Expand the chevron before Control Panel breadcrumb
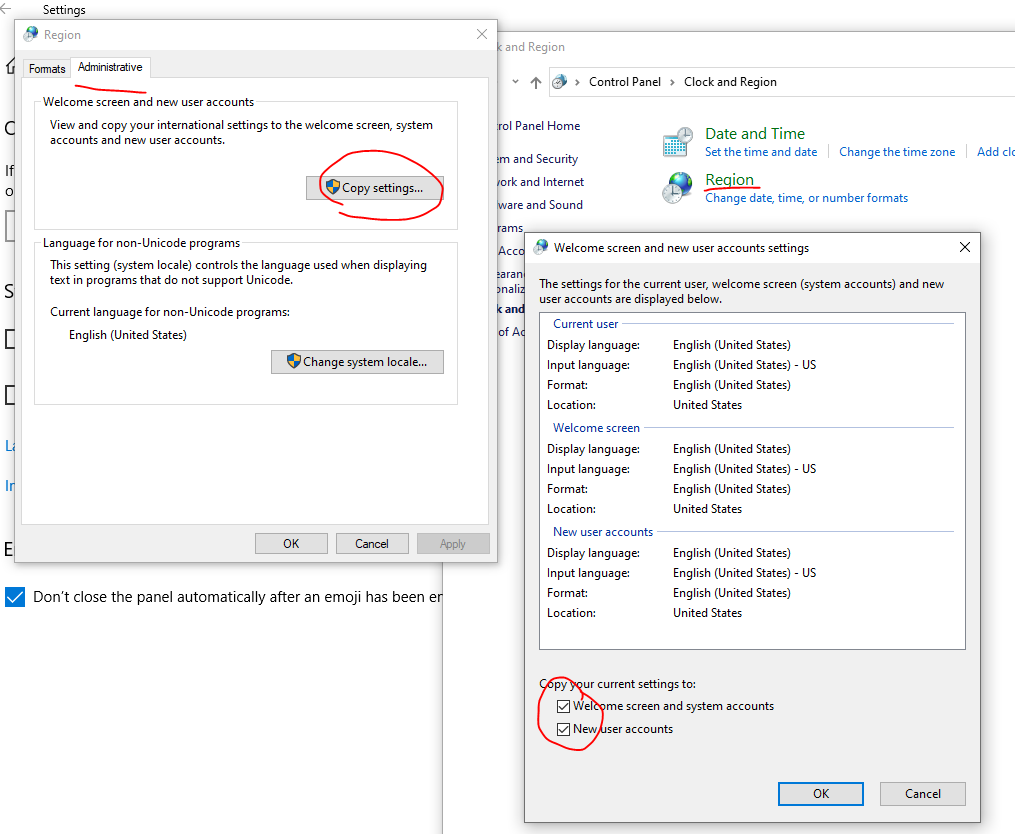The image size is (1015, 834). point(578,82)
